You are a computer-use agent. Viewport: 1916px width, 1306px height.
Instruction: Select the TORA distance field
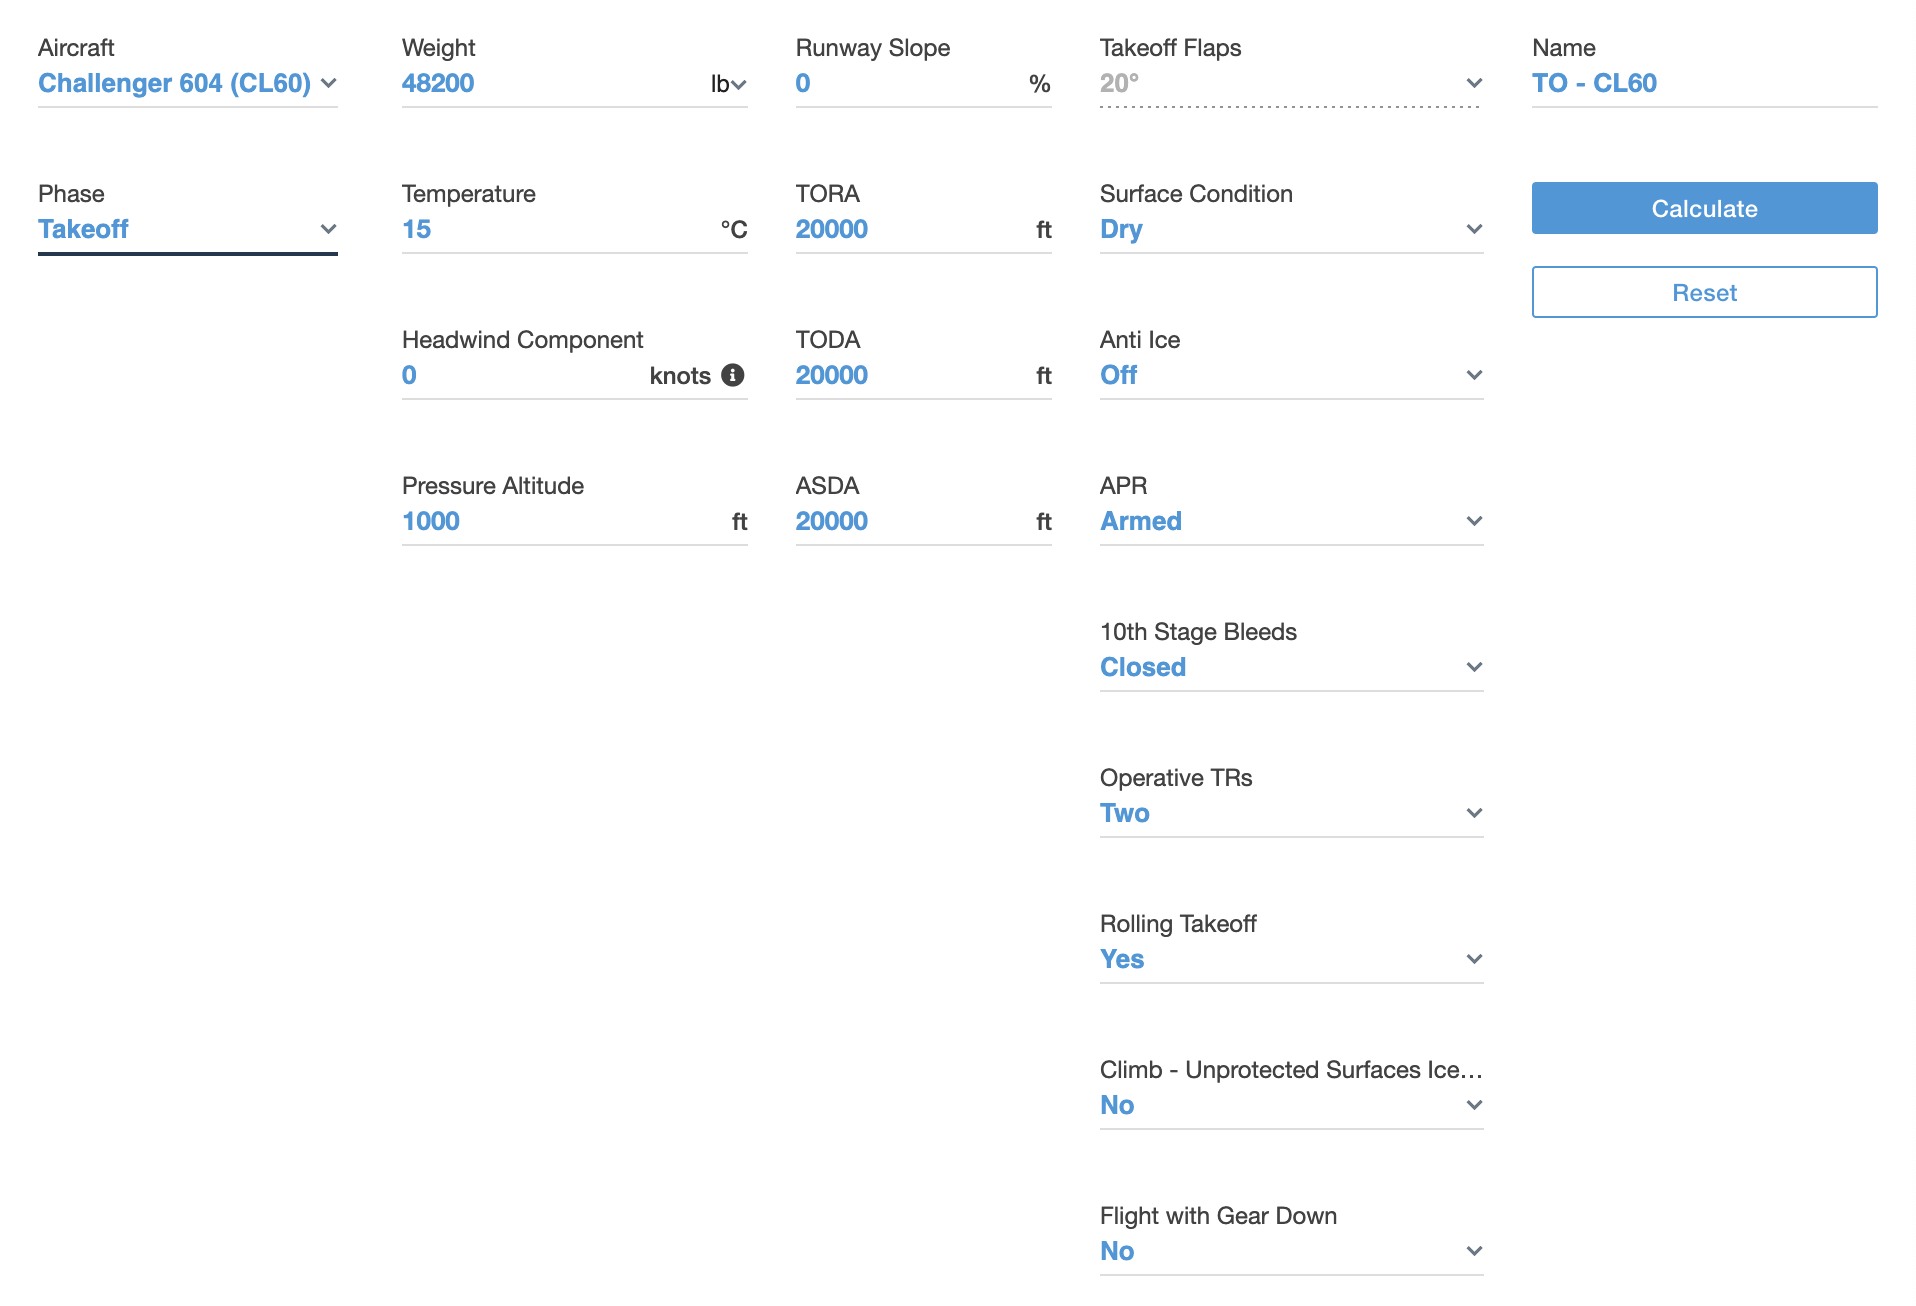(x=910, y=229)
